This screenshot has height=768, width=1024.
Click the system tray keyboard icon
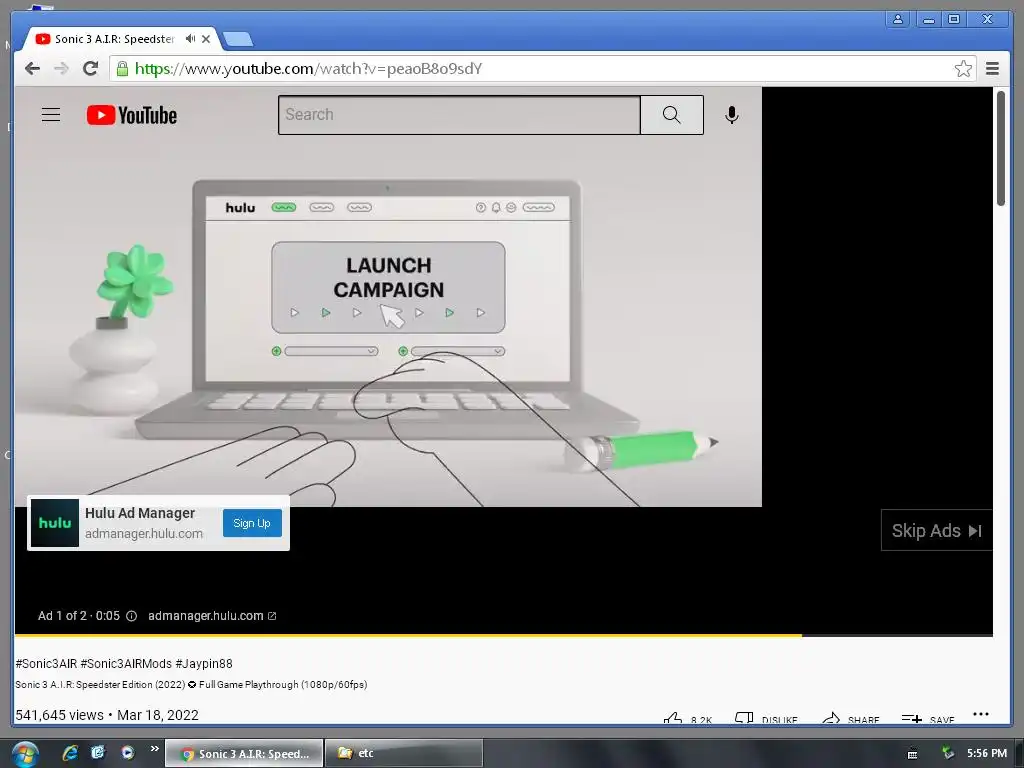[x=912, y=754]
